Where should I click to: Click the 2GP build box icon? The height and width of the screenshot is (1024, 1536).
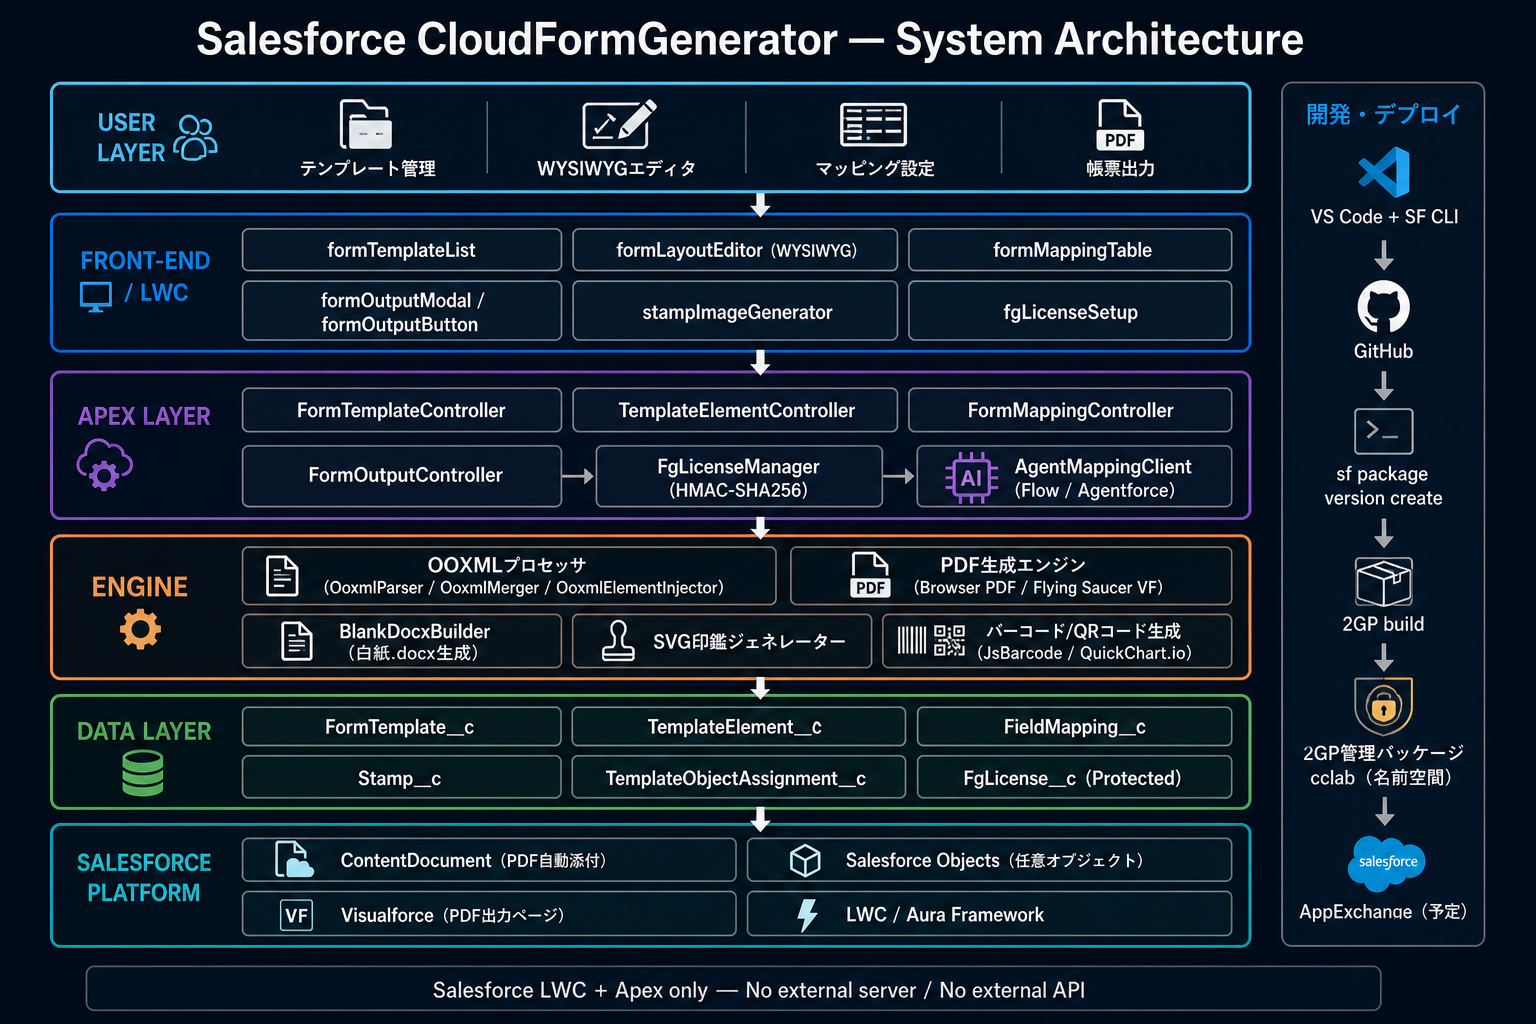click(1383, 582)
